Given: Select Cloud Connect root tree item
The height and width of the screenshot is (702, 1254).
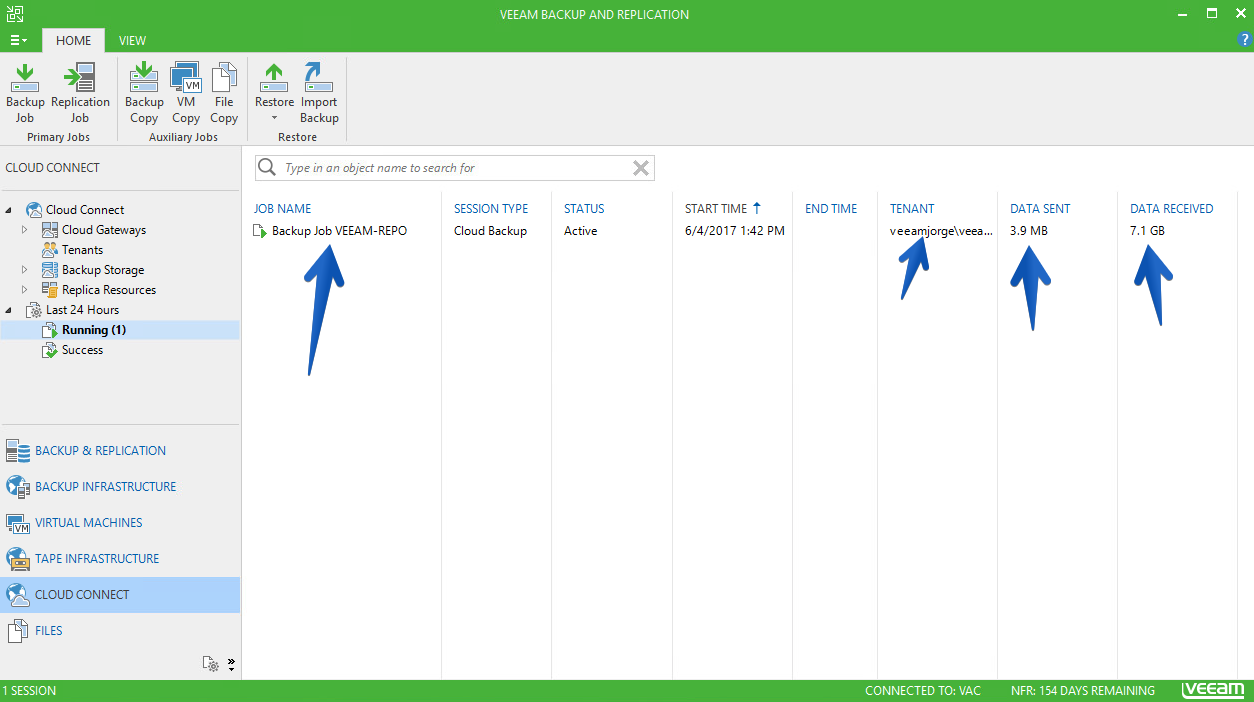Looking at the screenshot, I should pyautogui.click(x=85, y=210).
